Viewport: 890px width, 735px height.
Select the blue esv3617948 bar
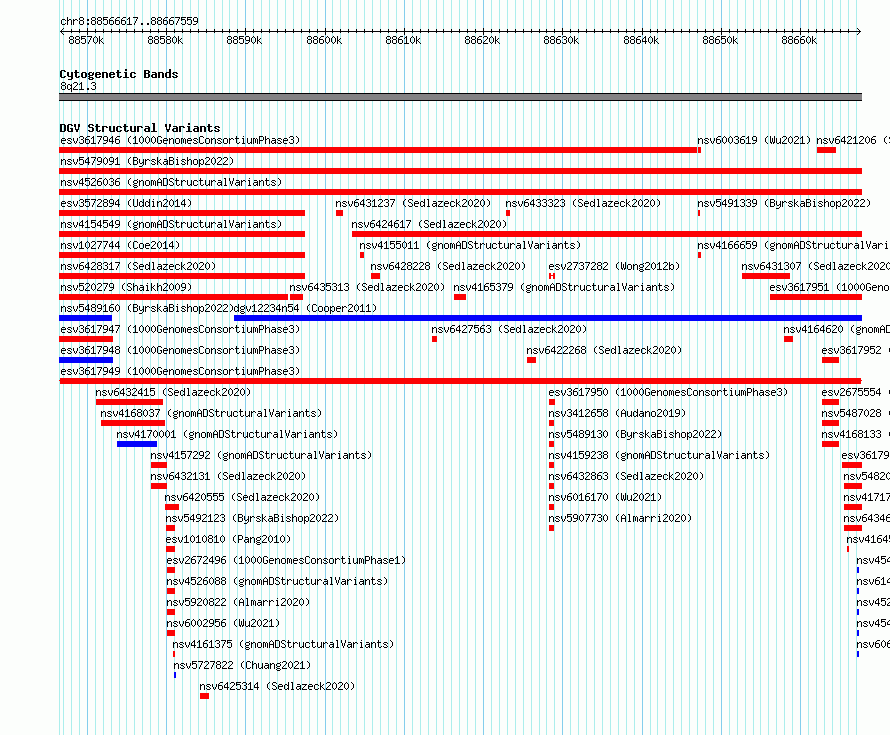click(86, 360)
